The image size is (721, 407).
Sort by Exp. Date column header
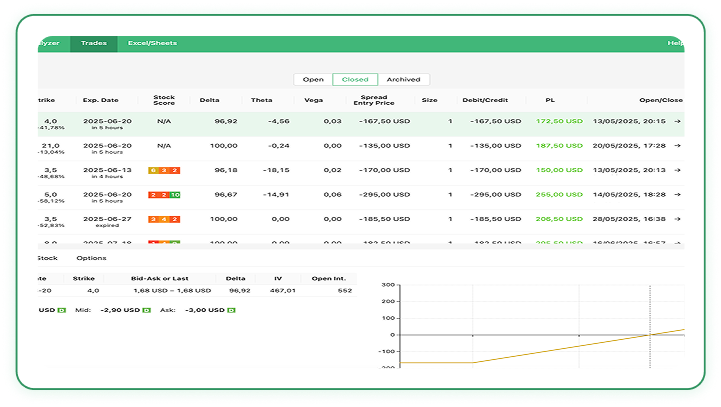[101, 100]
